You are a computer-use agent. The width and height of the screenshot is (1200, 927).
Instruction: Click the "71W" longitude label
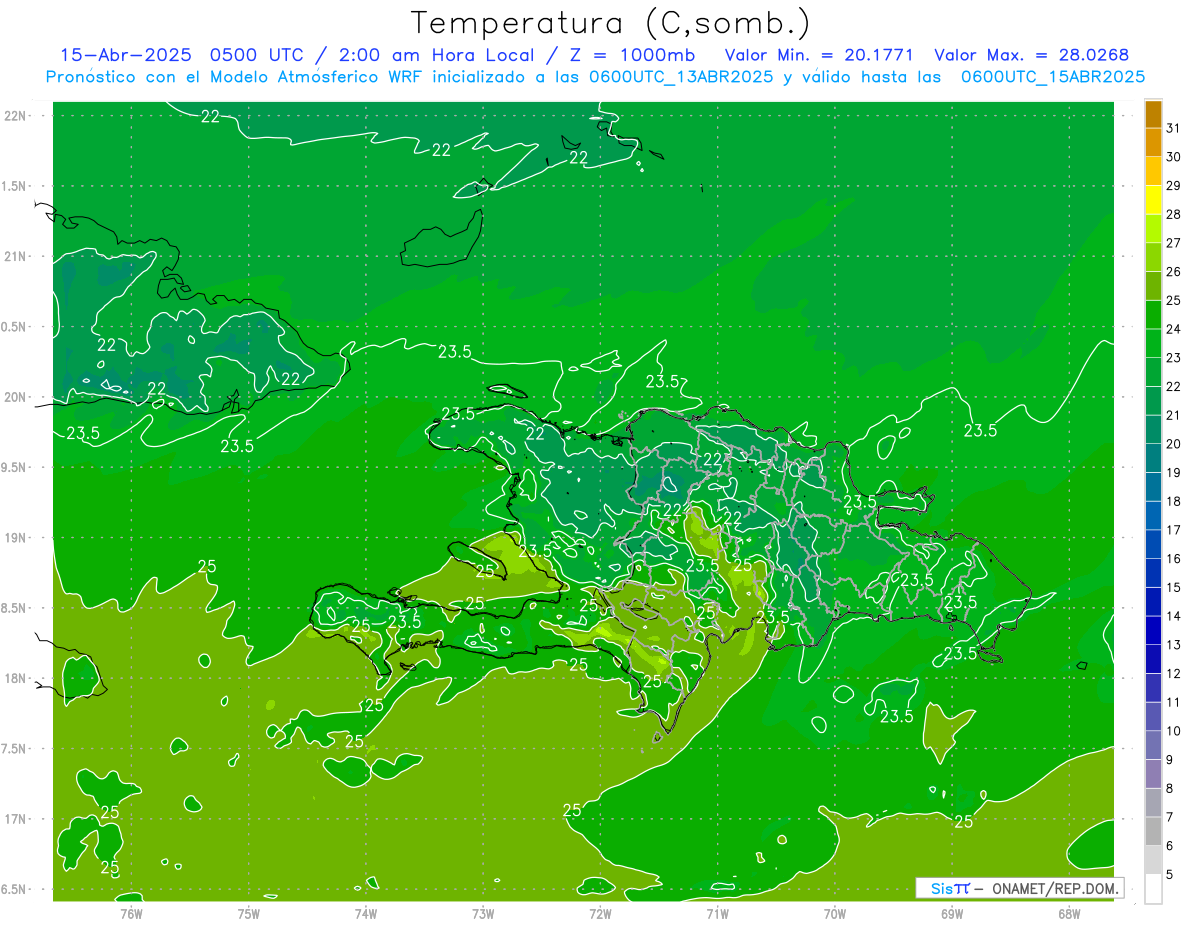pos(717,913)
